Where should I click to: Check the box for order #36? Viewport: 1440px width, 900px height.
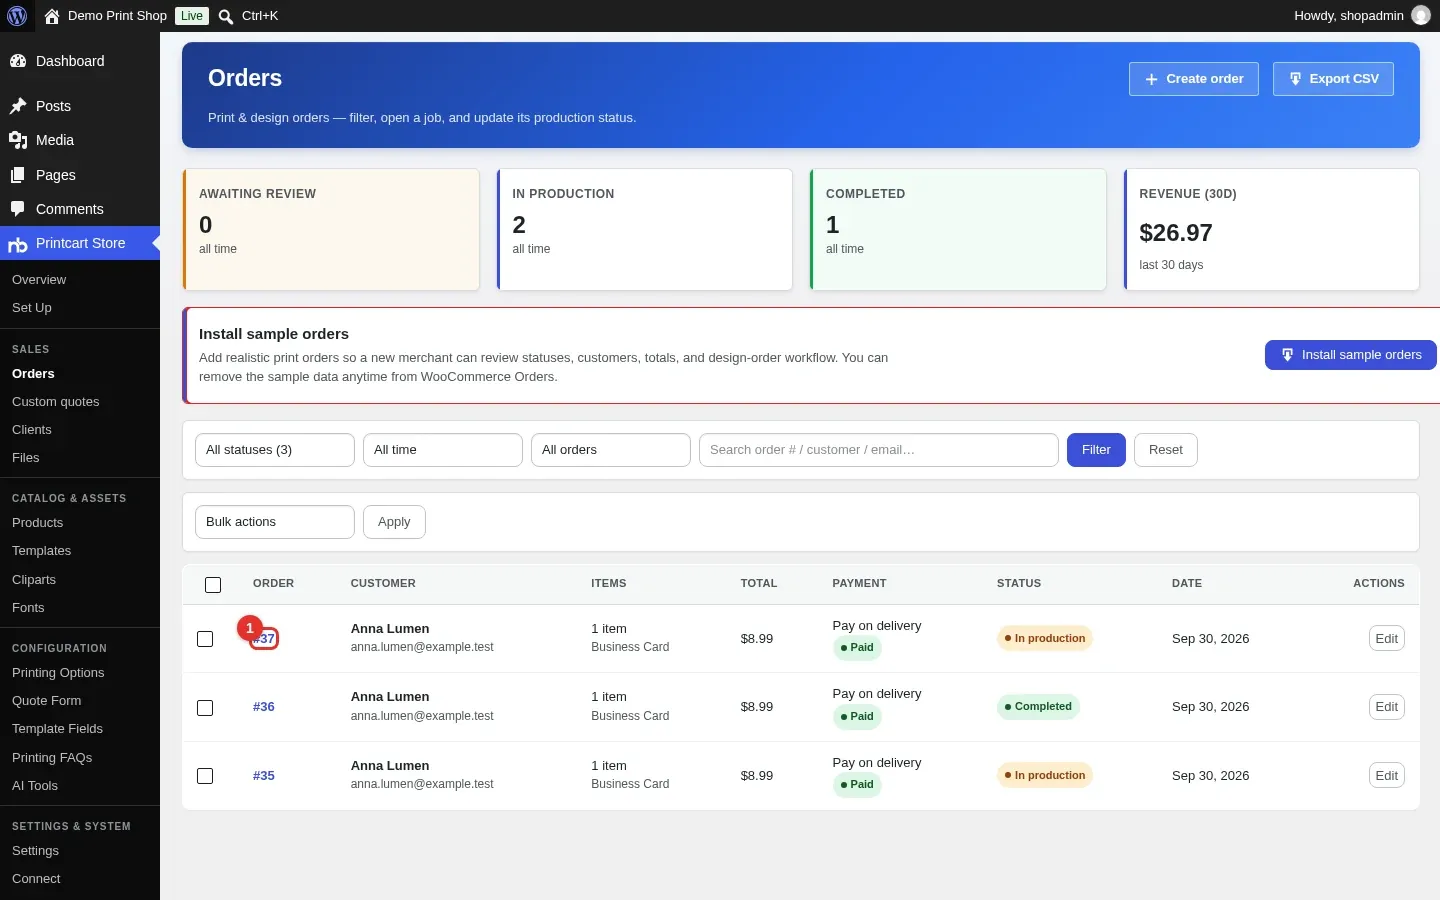(205, 708)
